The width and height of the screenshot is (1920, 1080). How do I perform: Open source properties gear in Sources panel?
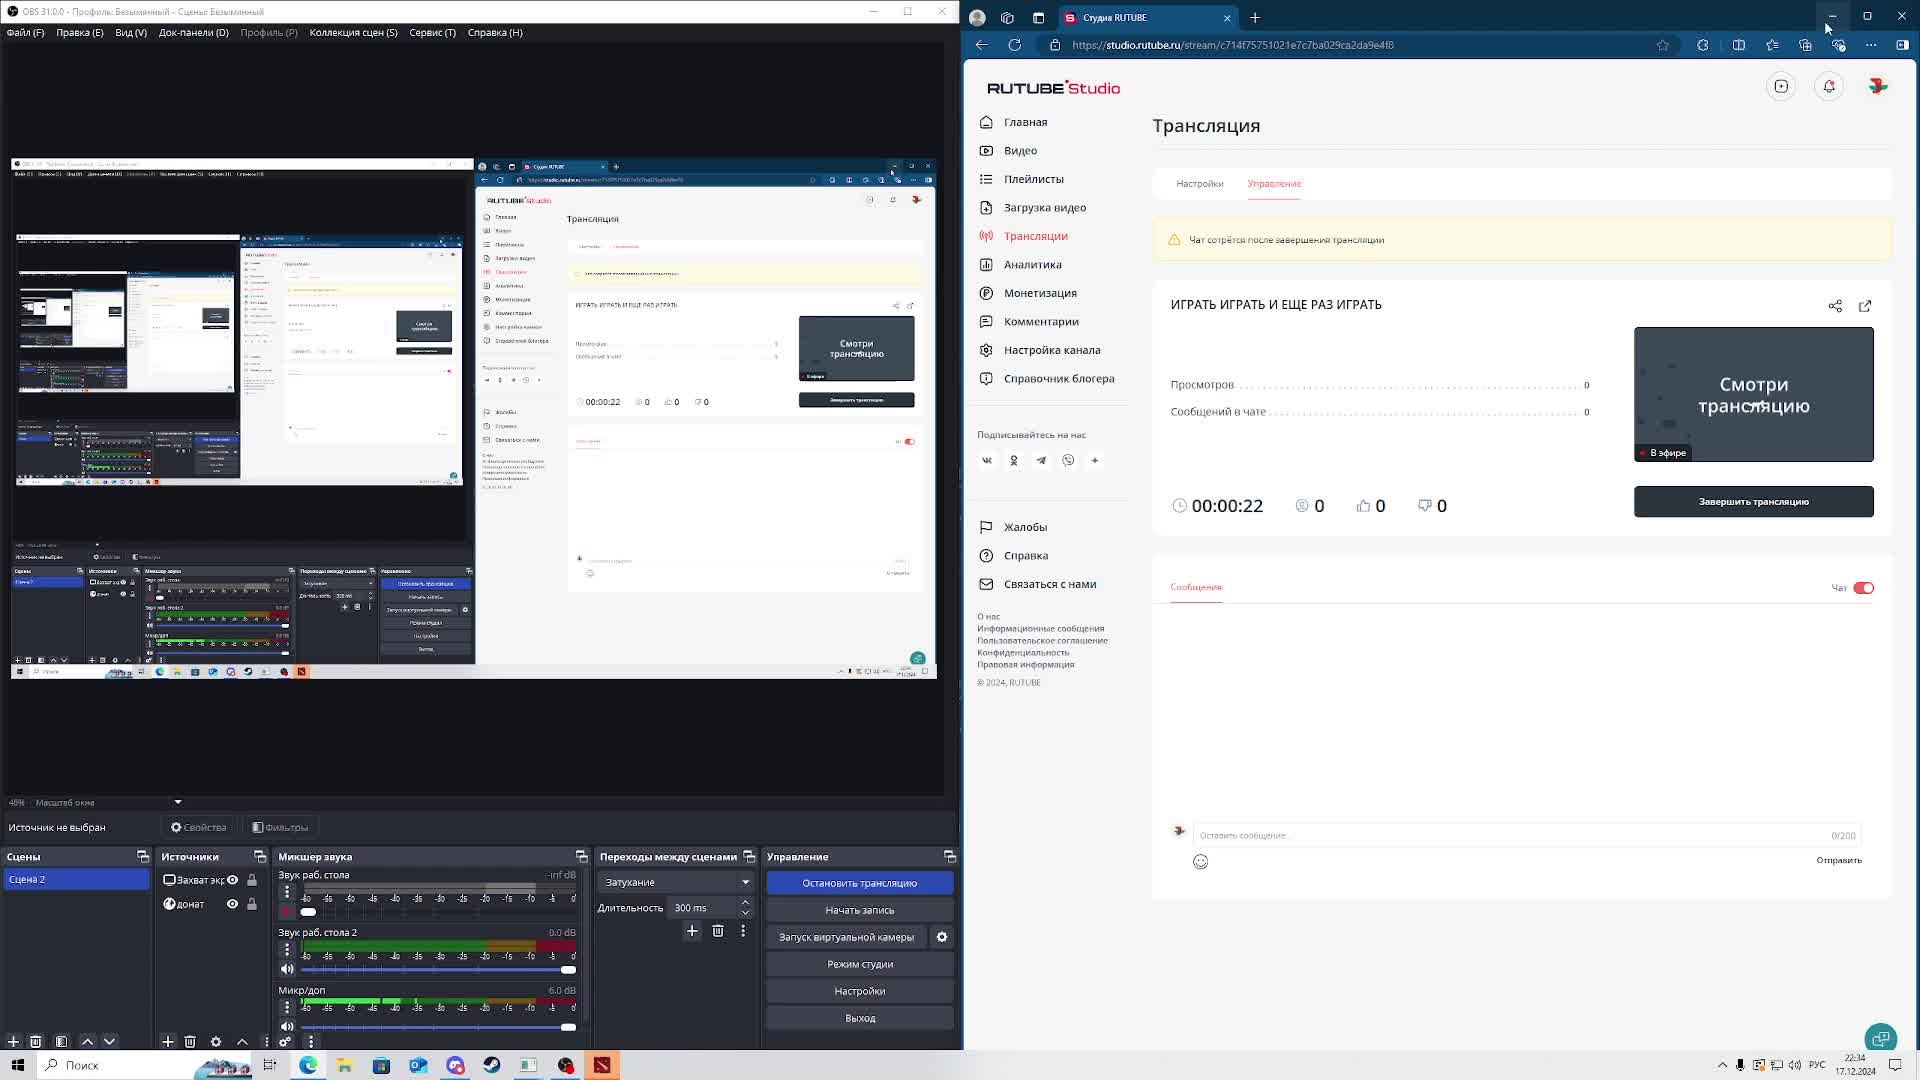point(216,1041)
